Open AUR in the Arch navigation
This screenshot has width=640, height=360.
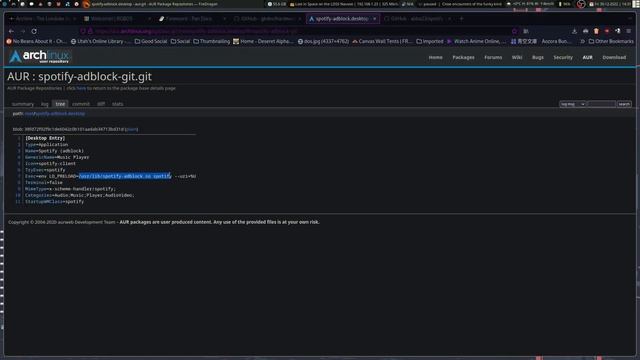coord(587,58)
